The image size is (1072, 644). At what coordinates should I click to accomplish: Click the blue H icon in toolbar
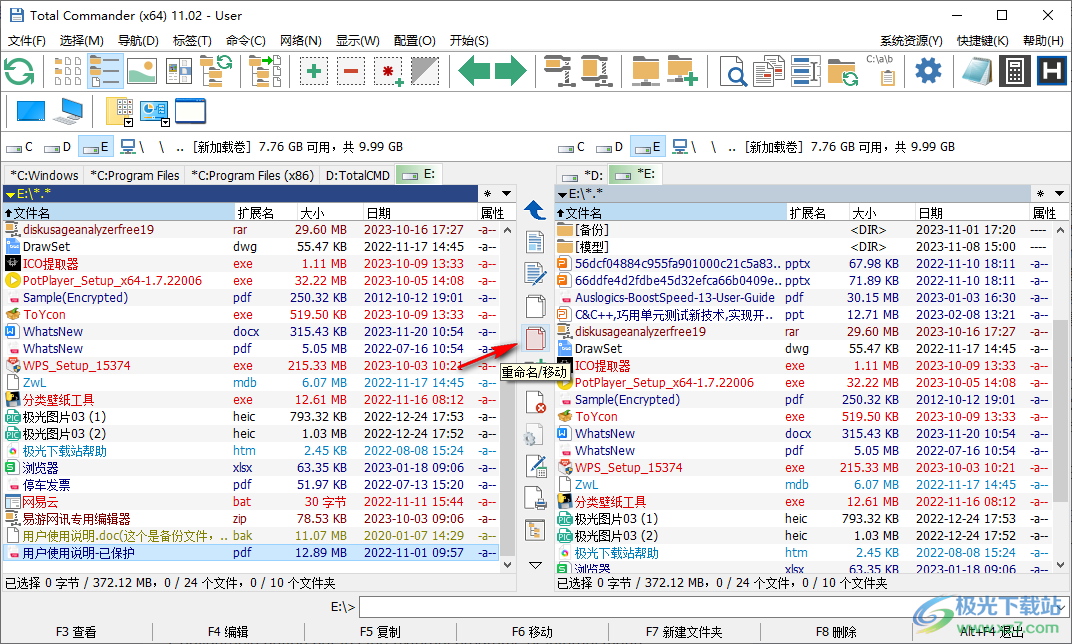click(1051, 71)
